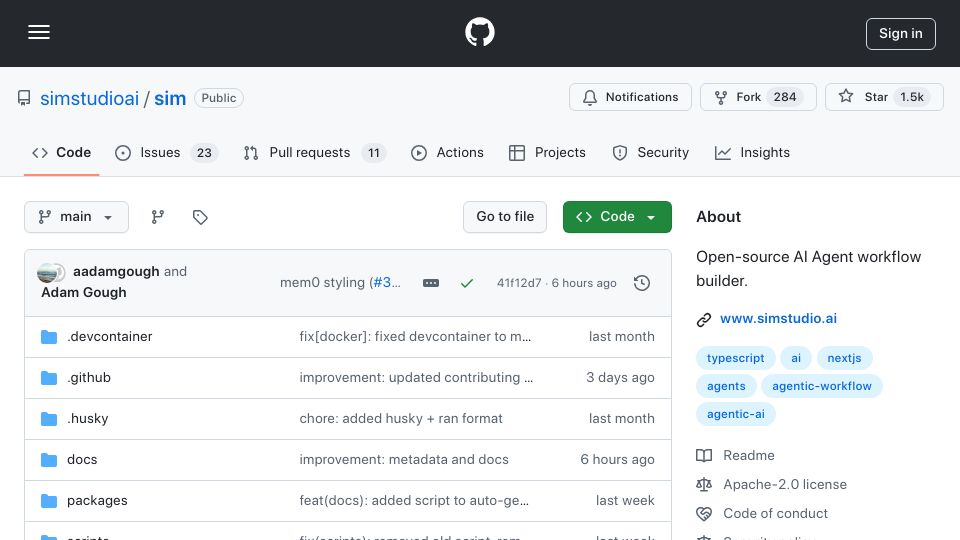View commit history clock icon

[642, 283]
